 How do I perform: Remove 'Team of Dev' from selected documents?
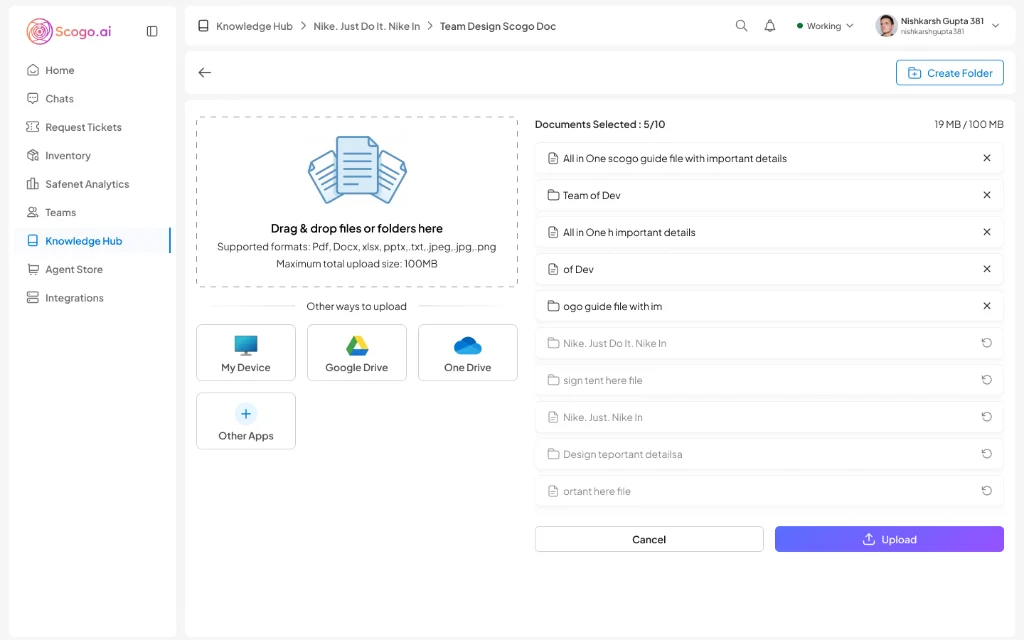(x=987, y=194)
